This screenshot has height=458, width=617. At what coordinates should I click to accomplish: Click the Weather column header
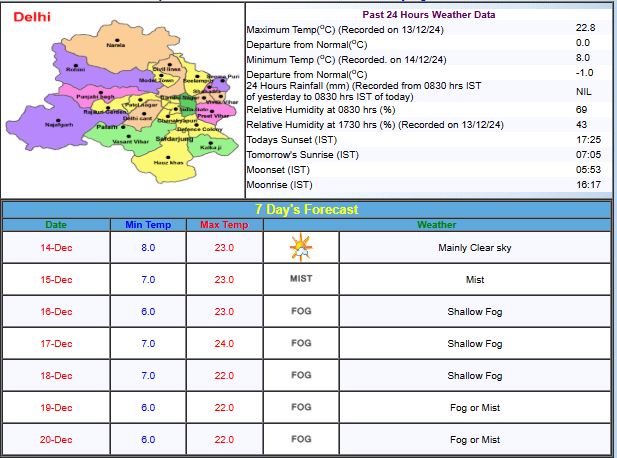click(x=436, y=225)
